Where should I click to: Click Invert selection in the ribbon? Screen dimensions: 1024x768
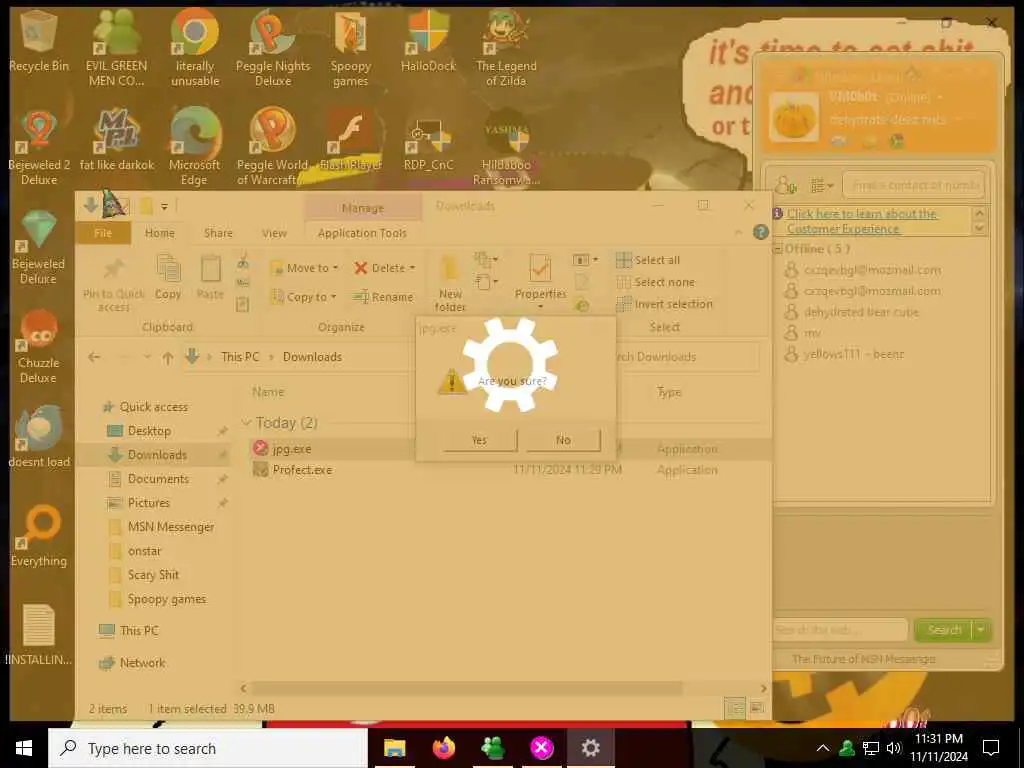coord(665,304)
